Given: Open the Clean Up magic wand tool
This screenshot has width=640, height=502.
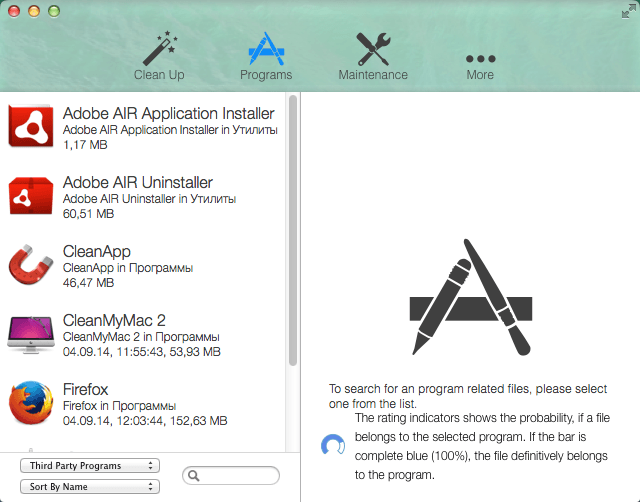Looking at the screenshot, I should 160,48.
